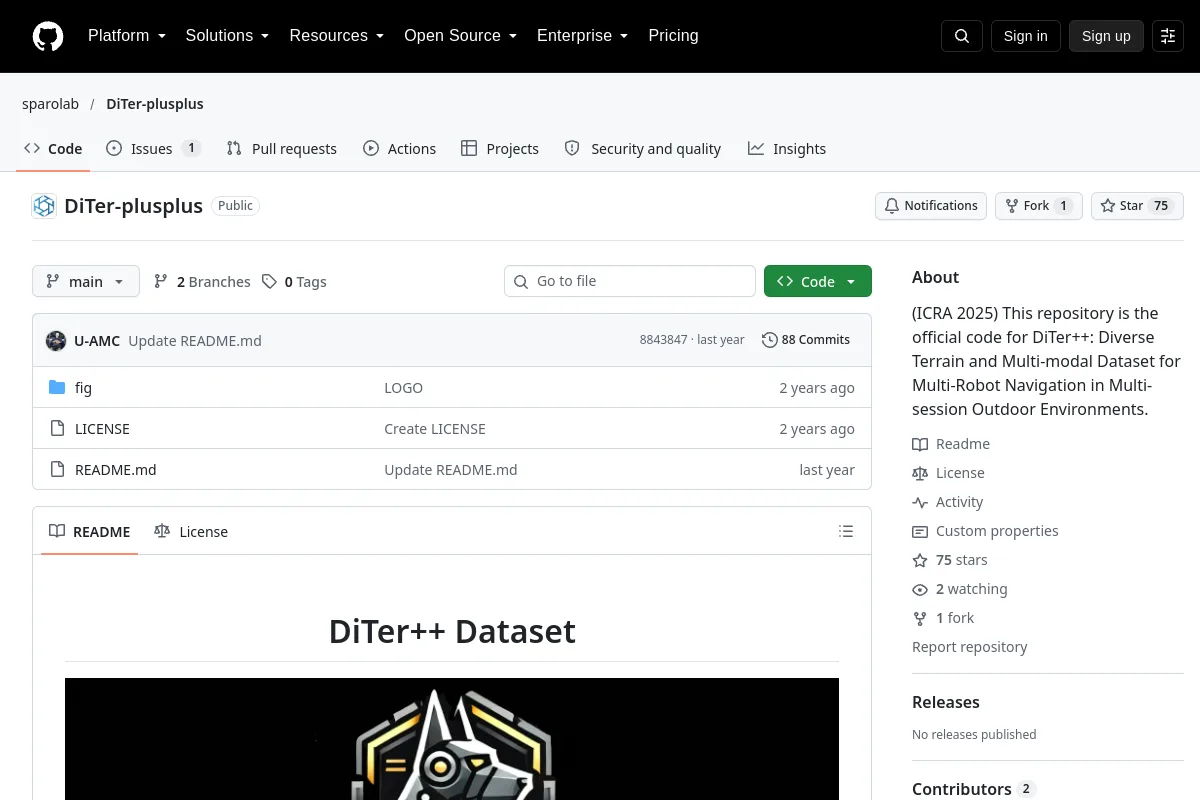
Task: Click the 'Update README.md' message in header row
Action: point(195,341)
